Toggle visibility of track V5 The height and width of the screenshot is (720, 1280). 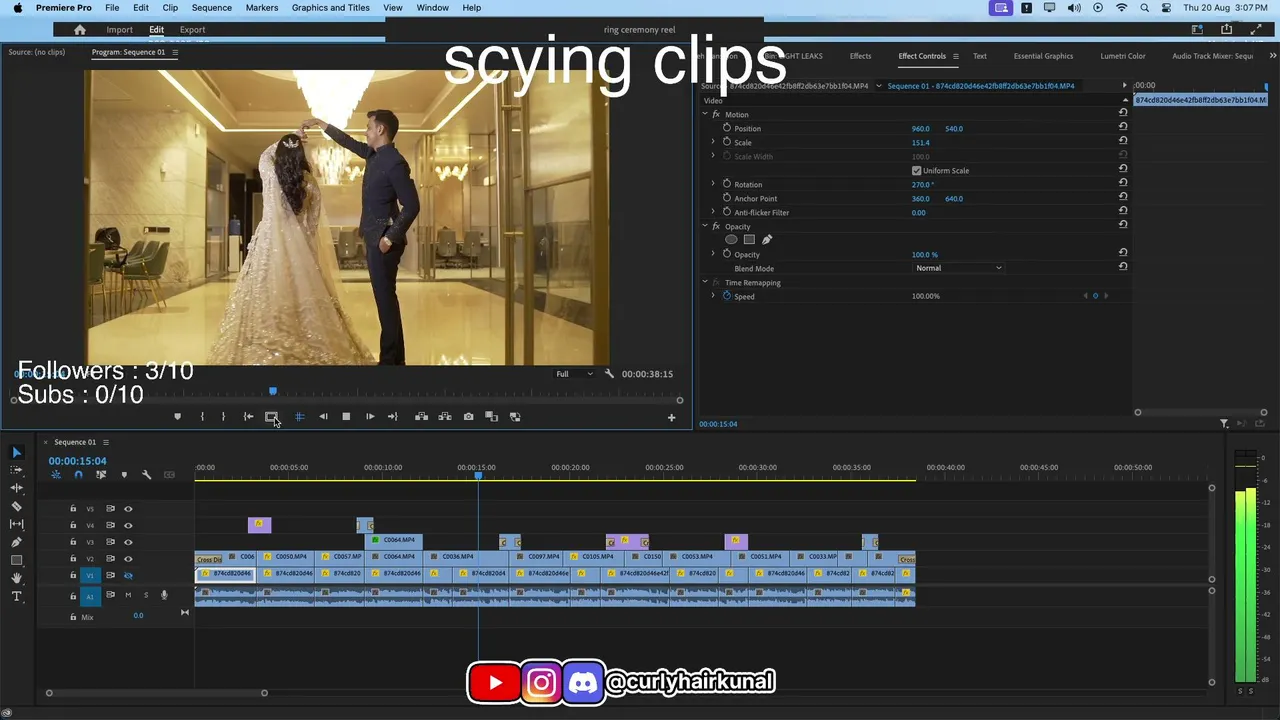(128, 509)
